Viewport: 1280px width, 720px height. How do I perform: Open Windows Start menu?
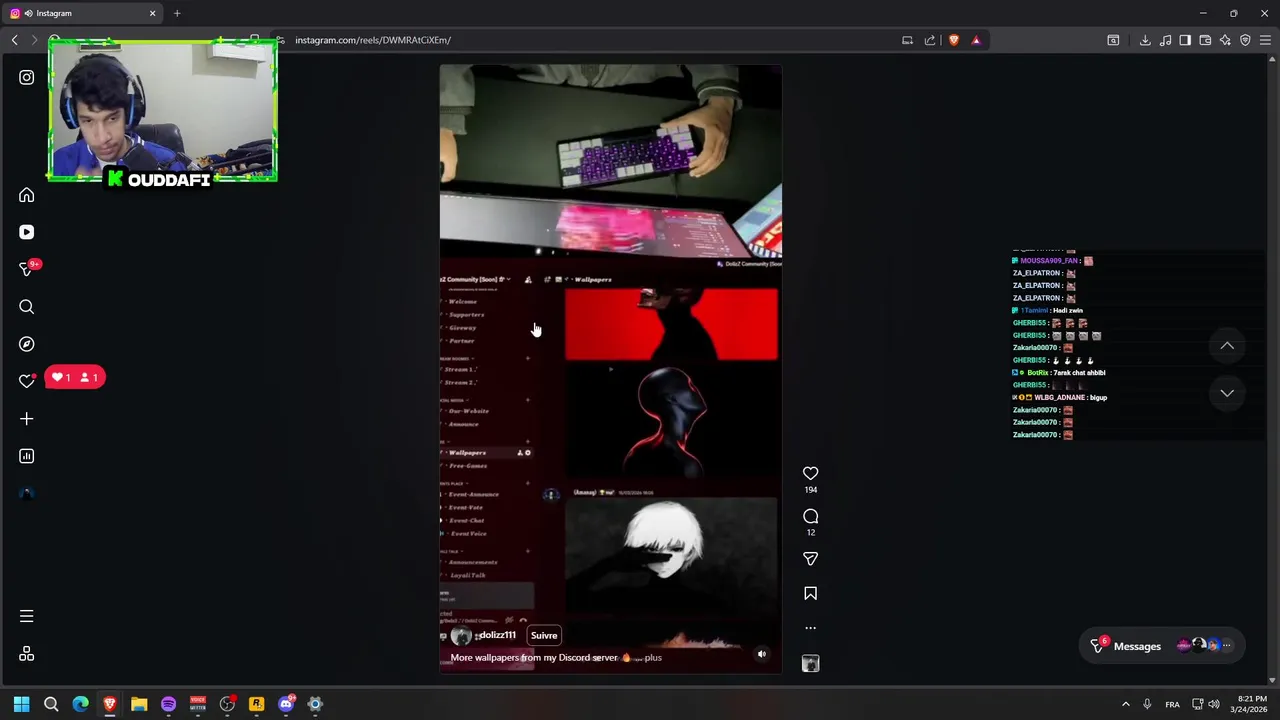[x=21, y=704]
